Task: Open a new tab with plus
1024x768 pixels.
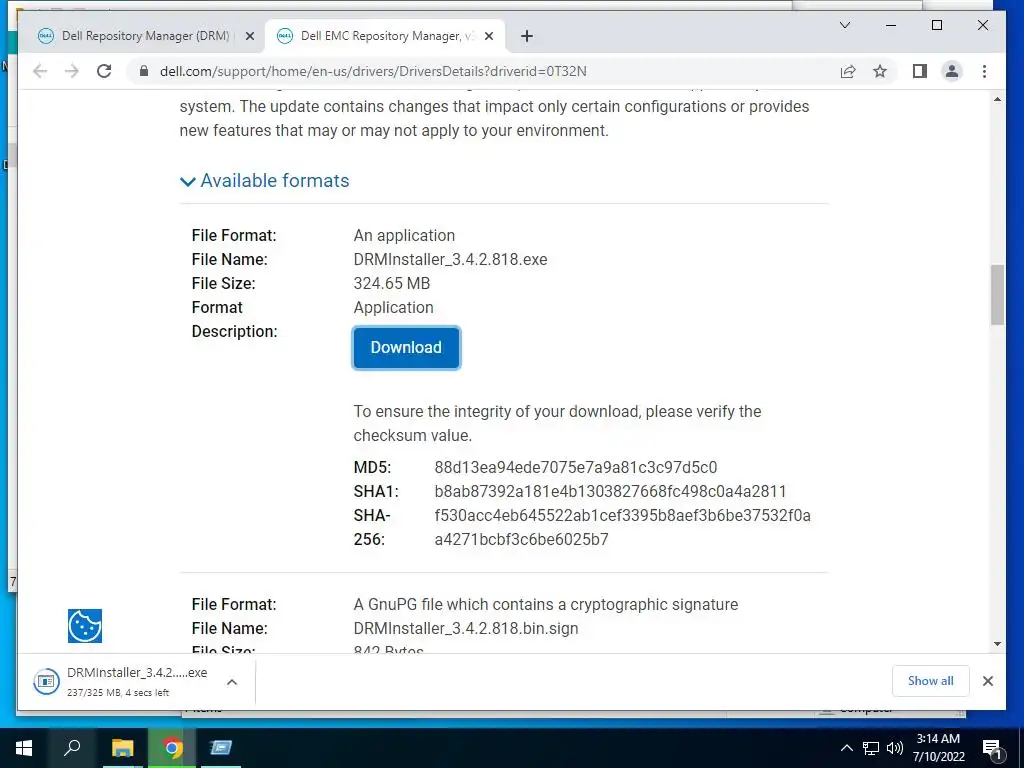Action: (x=527, y=36)
